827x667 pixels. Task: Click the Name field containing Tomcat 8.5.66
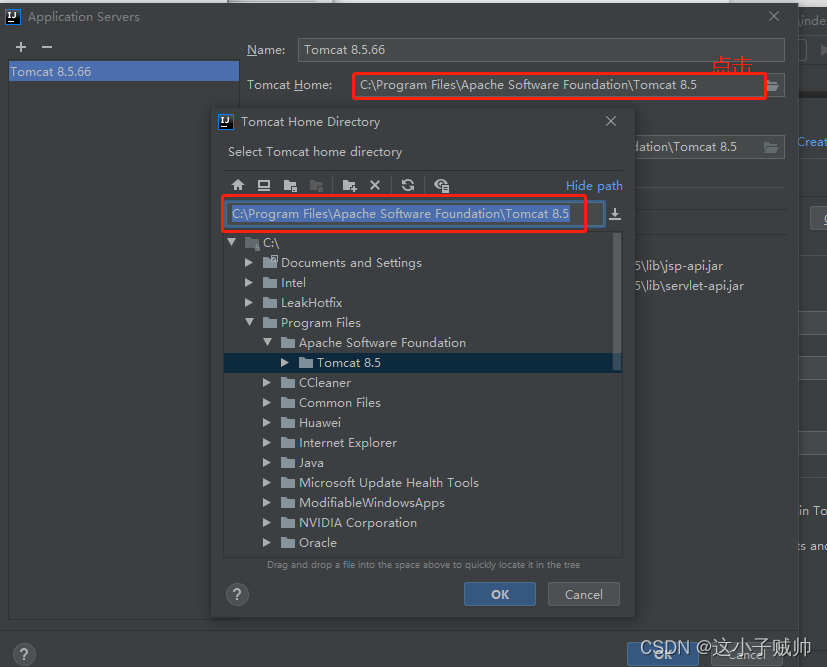(x=541, y=50)
